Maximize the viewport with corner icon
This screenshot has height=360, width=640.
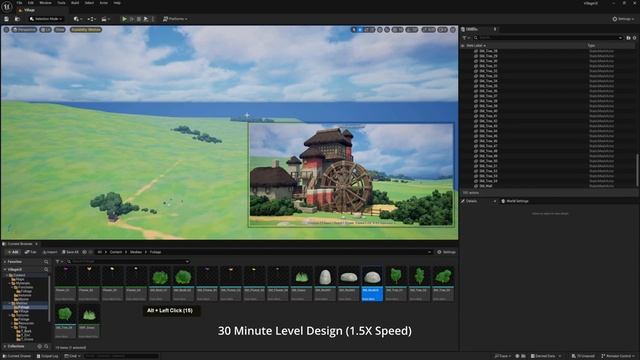click(453, 30)
